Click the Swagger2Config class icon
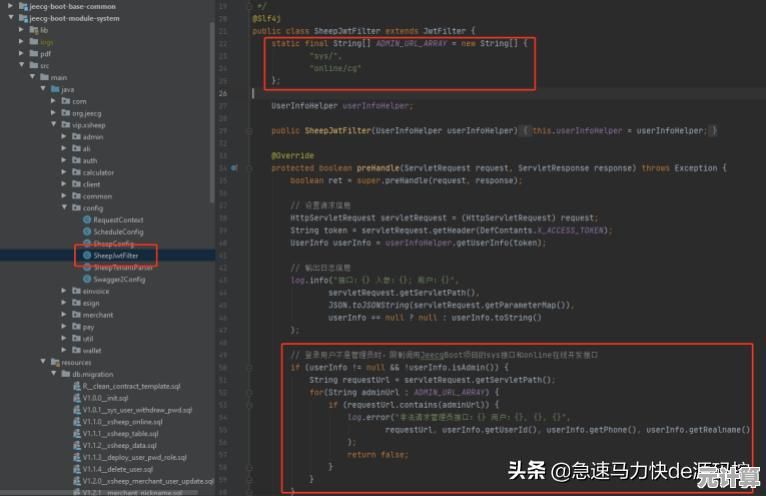The image size is (766, 496). coord(87,280)
